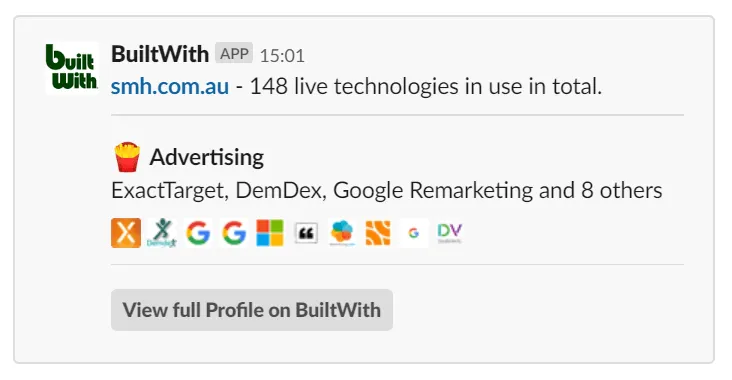Click the second large Google G icon

(234, 232)
